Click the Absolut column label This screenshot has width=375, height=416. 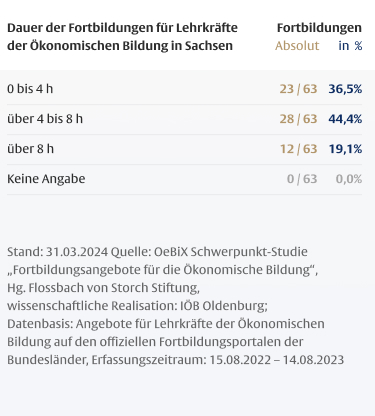tap(297, 46)
